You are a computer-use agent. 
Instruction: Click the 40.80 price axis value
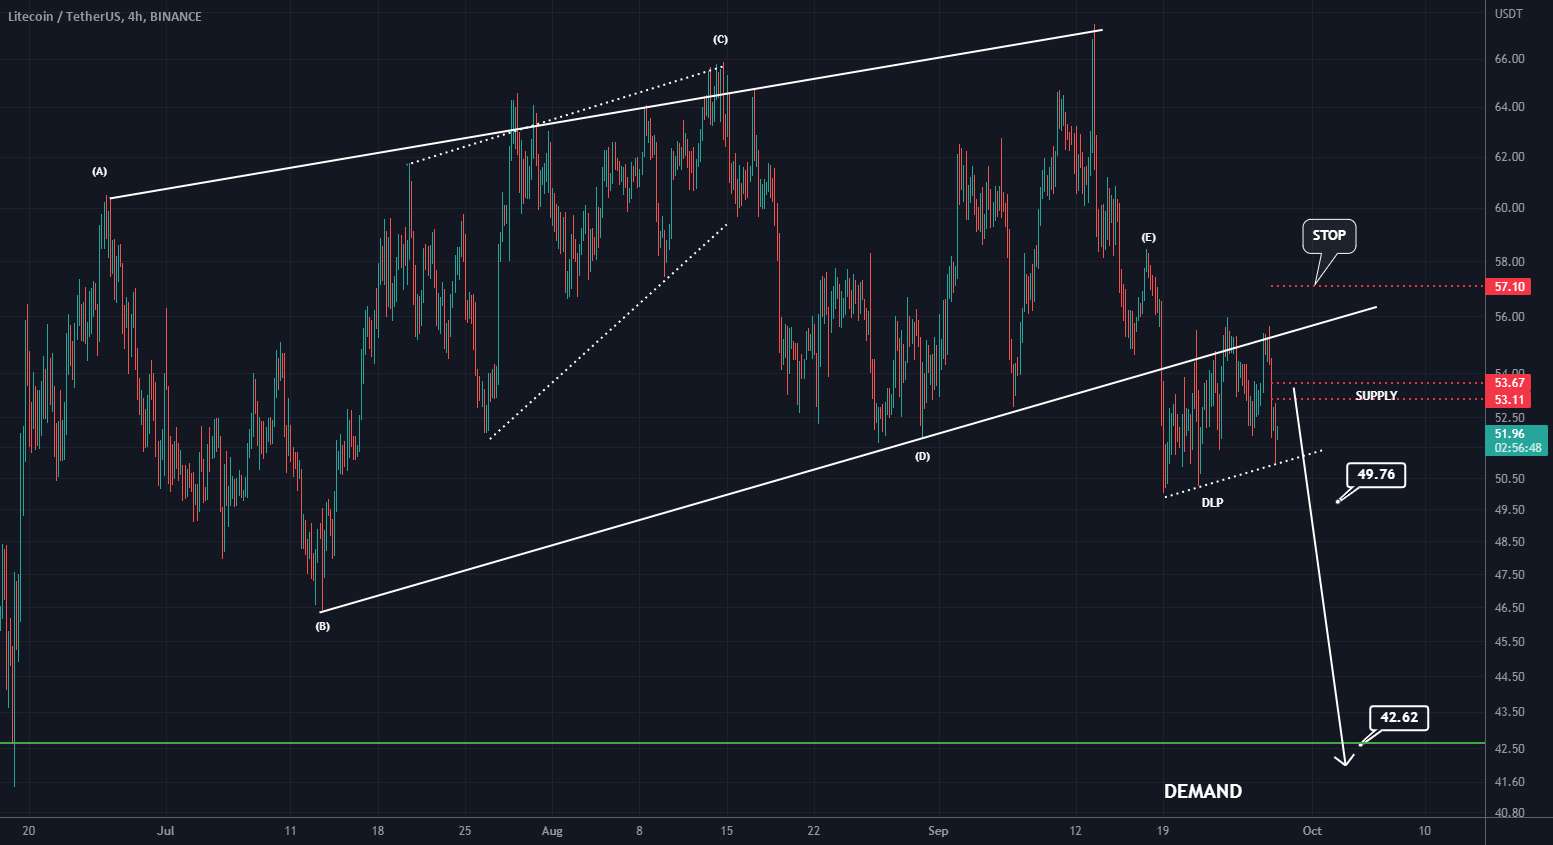(x=1510, y=813)
